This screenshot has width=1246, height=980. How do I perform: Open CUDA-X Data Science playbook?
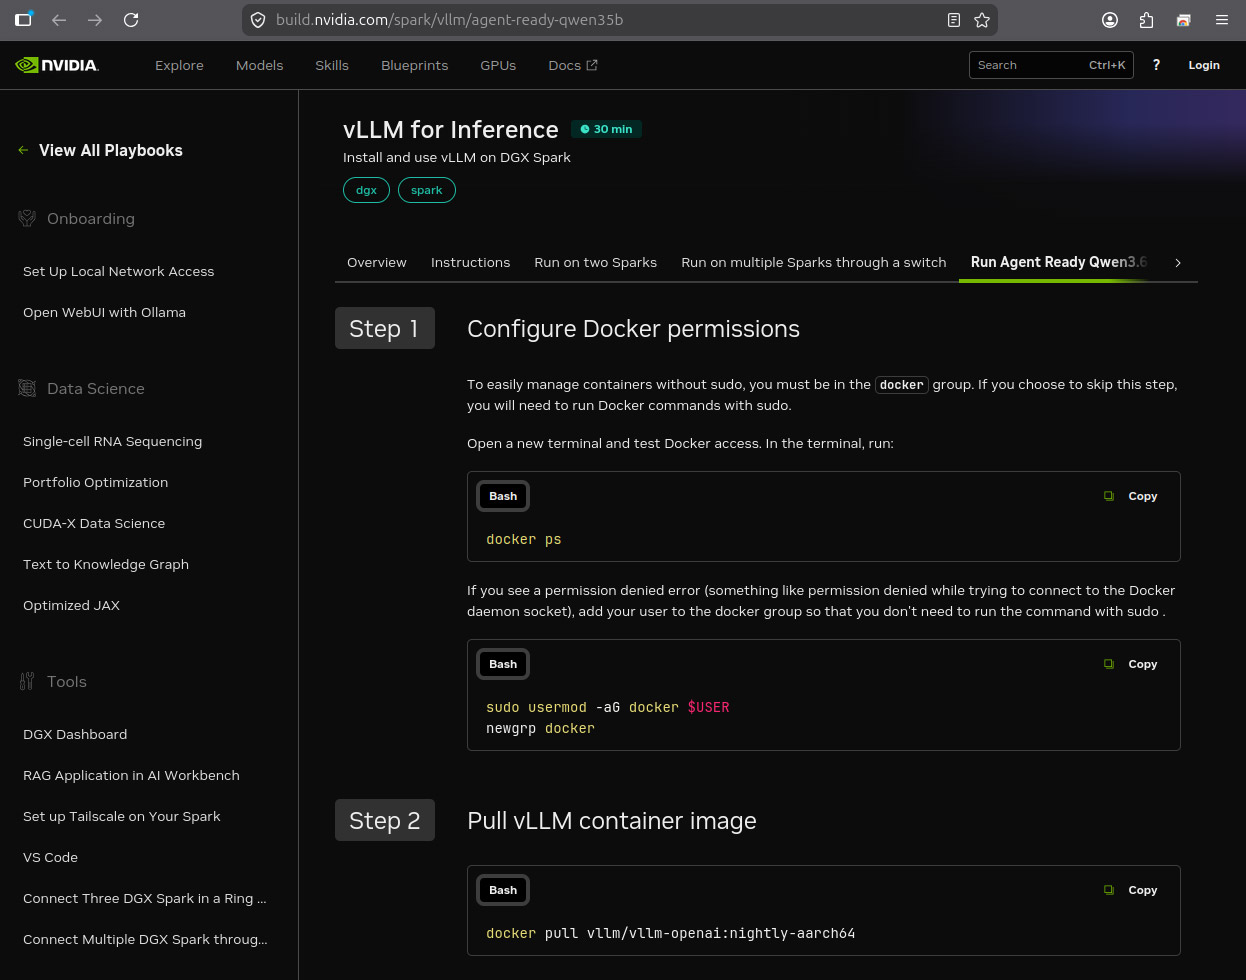(x=94, y=523)
